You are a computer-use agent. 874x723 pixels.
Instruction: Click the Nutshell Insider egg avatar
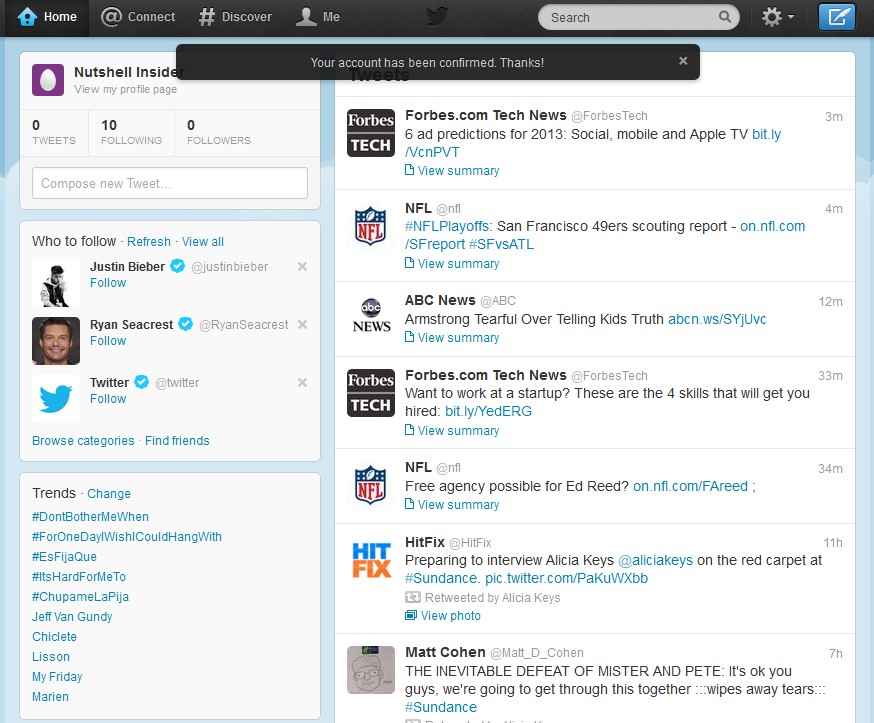tap(48, 80)
